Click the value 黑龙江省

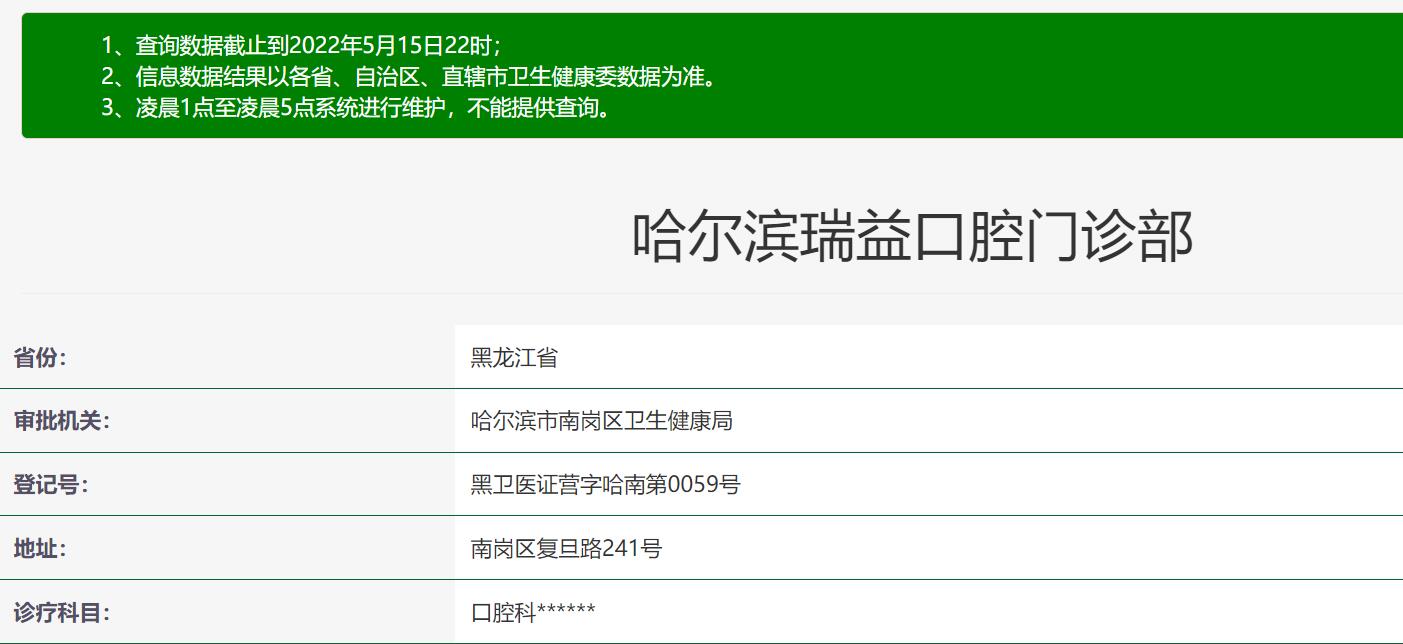514,357
